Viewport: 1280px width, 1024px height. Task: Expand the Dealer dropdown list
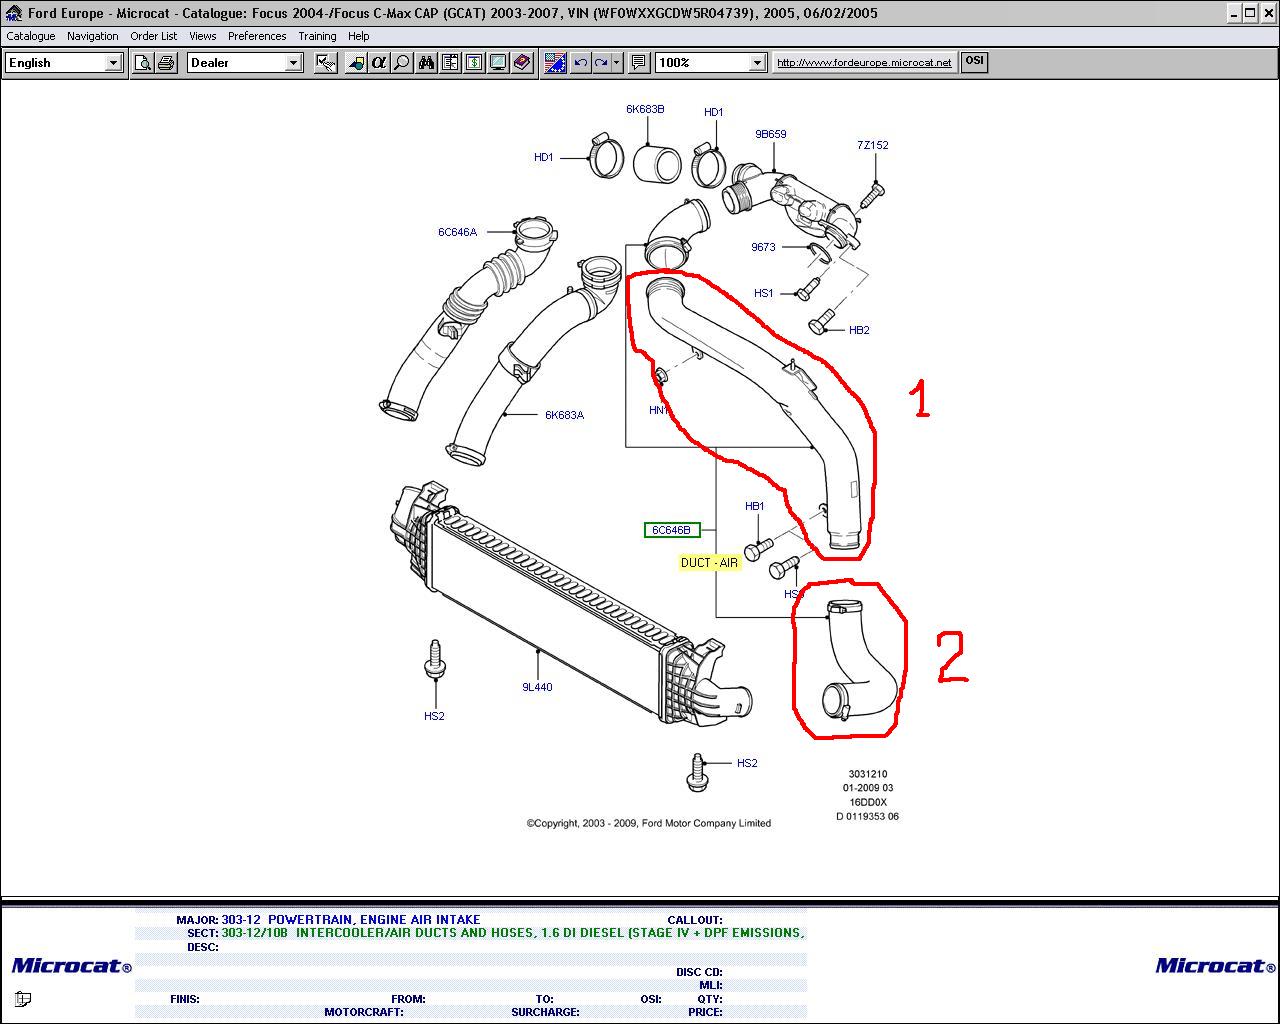(293, 63)
